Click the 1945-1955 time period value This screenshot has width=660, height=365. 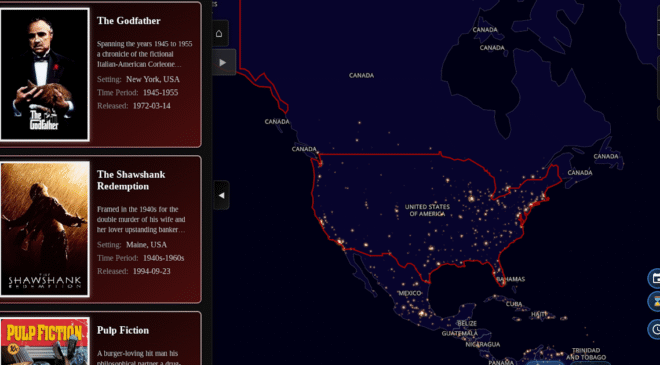(x=160, y=93)
